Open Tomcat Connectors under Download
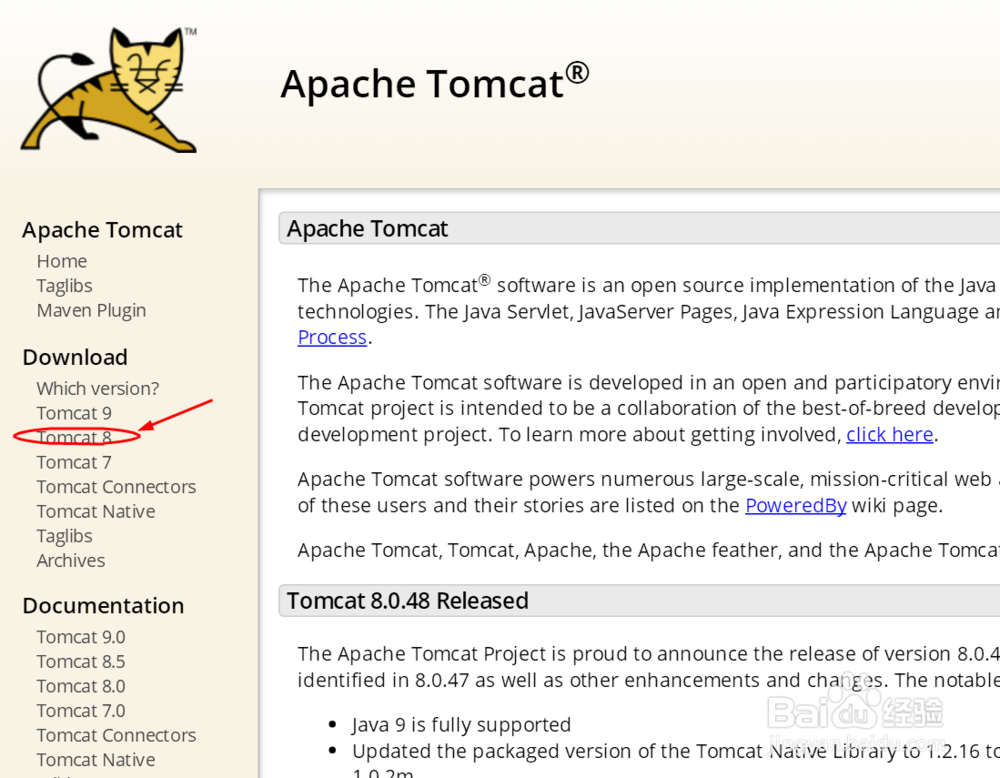Image resolution: width=1000 pixels, height=778 pixels. click(x=116, y=487)
